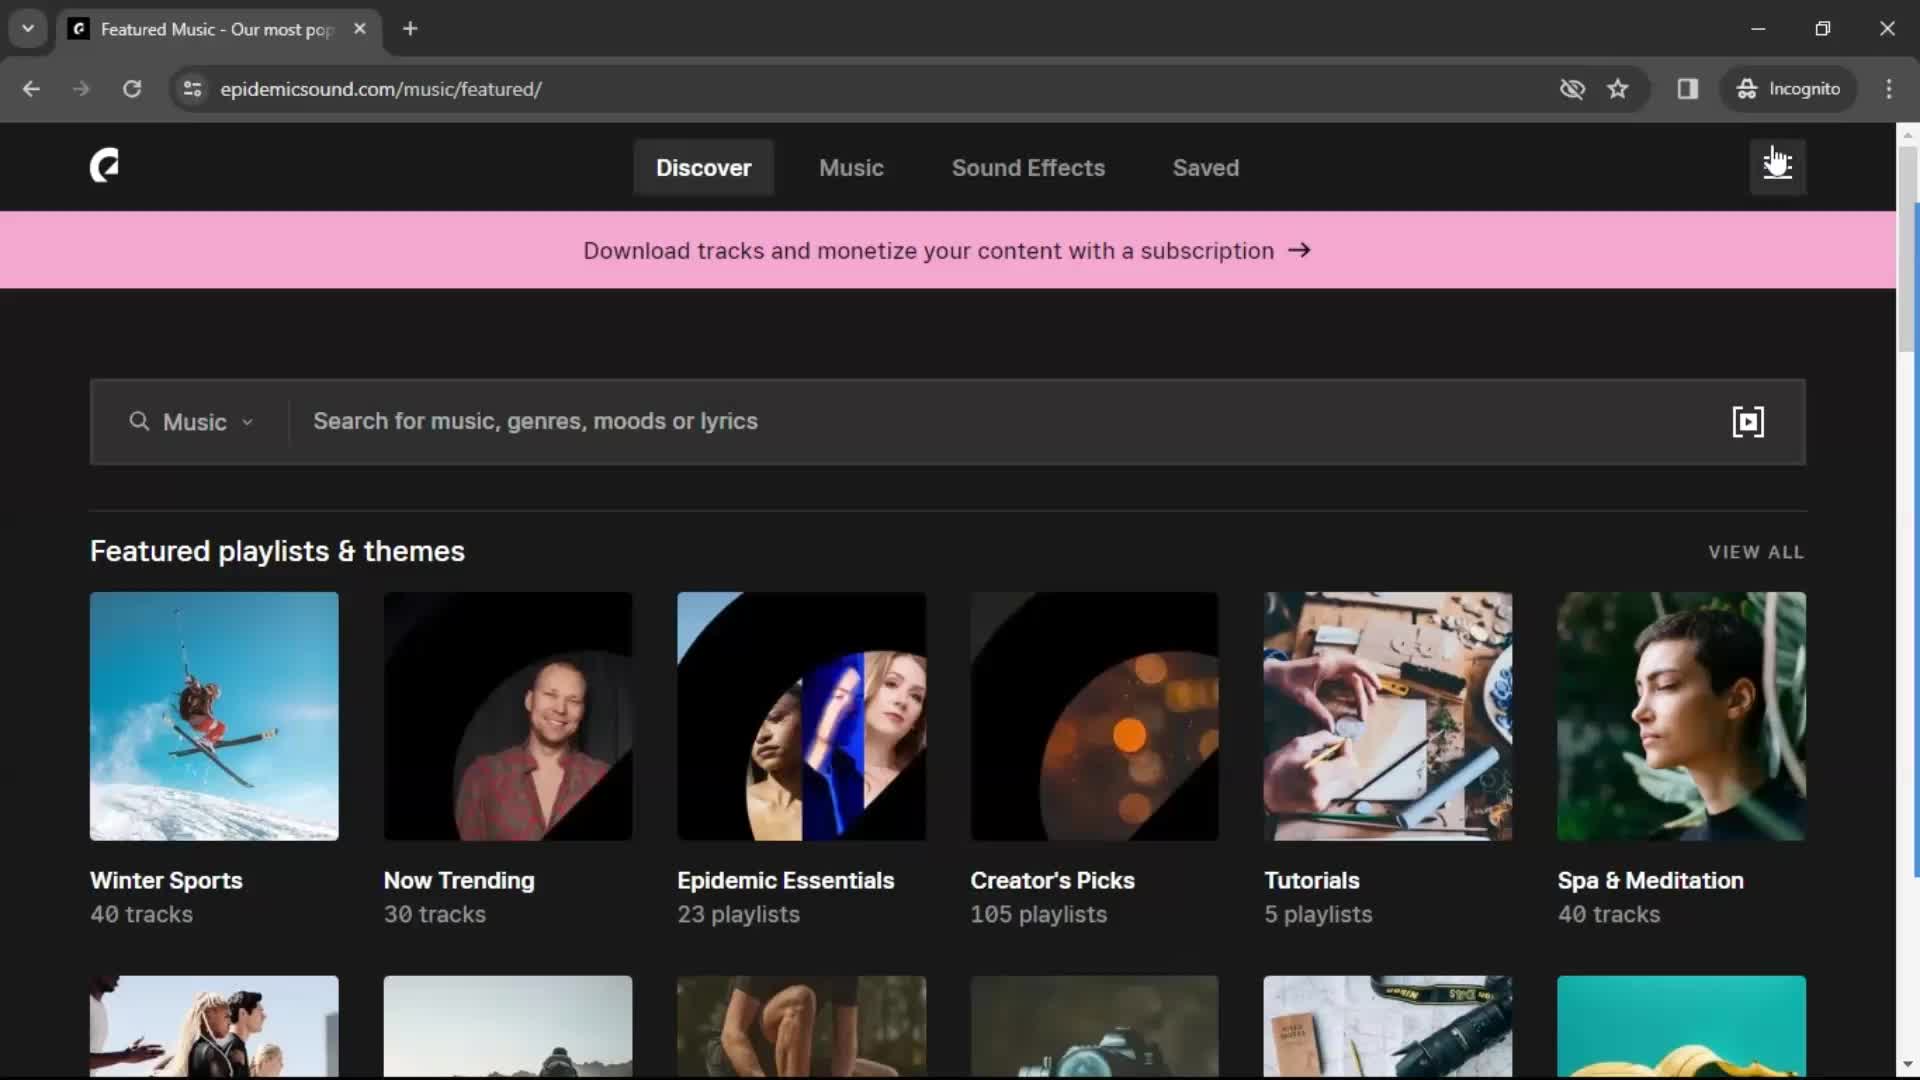Viewport: 1920px width, 1080px height.
Task: Click the Winter Sports skier thumbnail
Action: pyautogui.click(x=214, y=716)
